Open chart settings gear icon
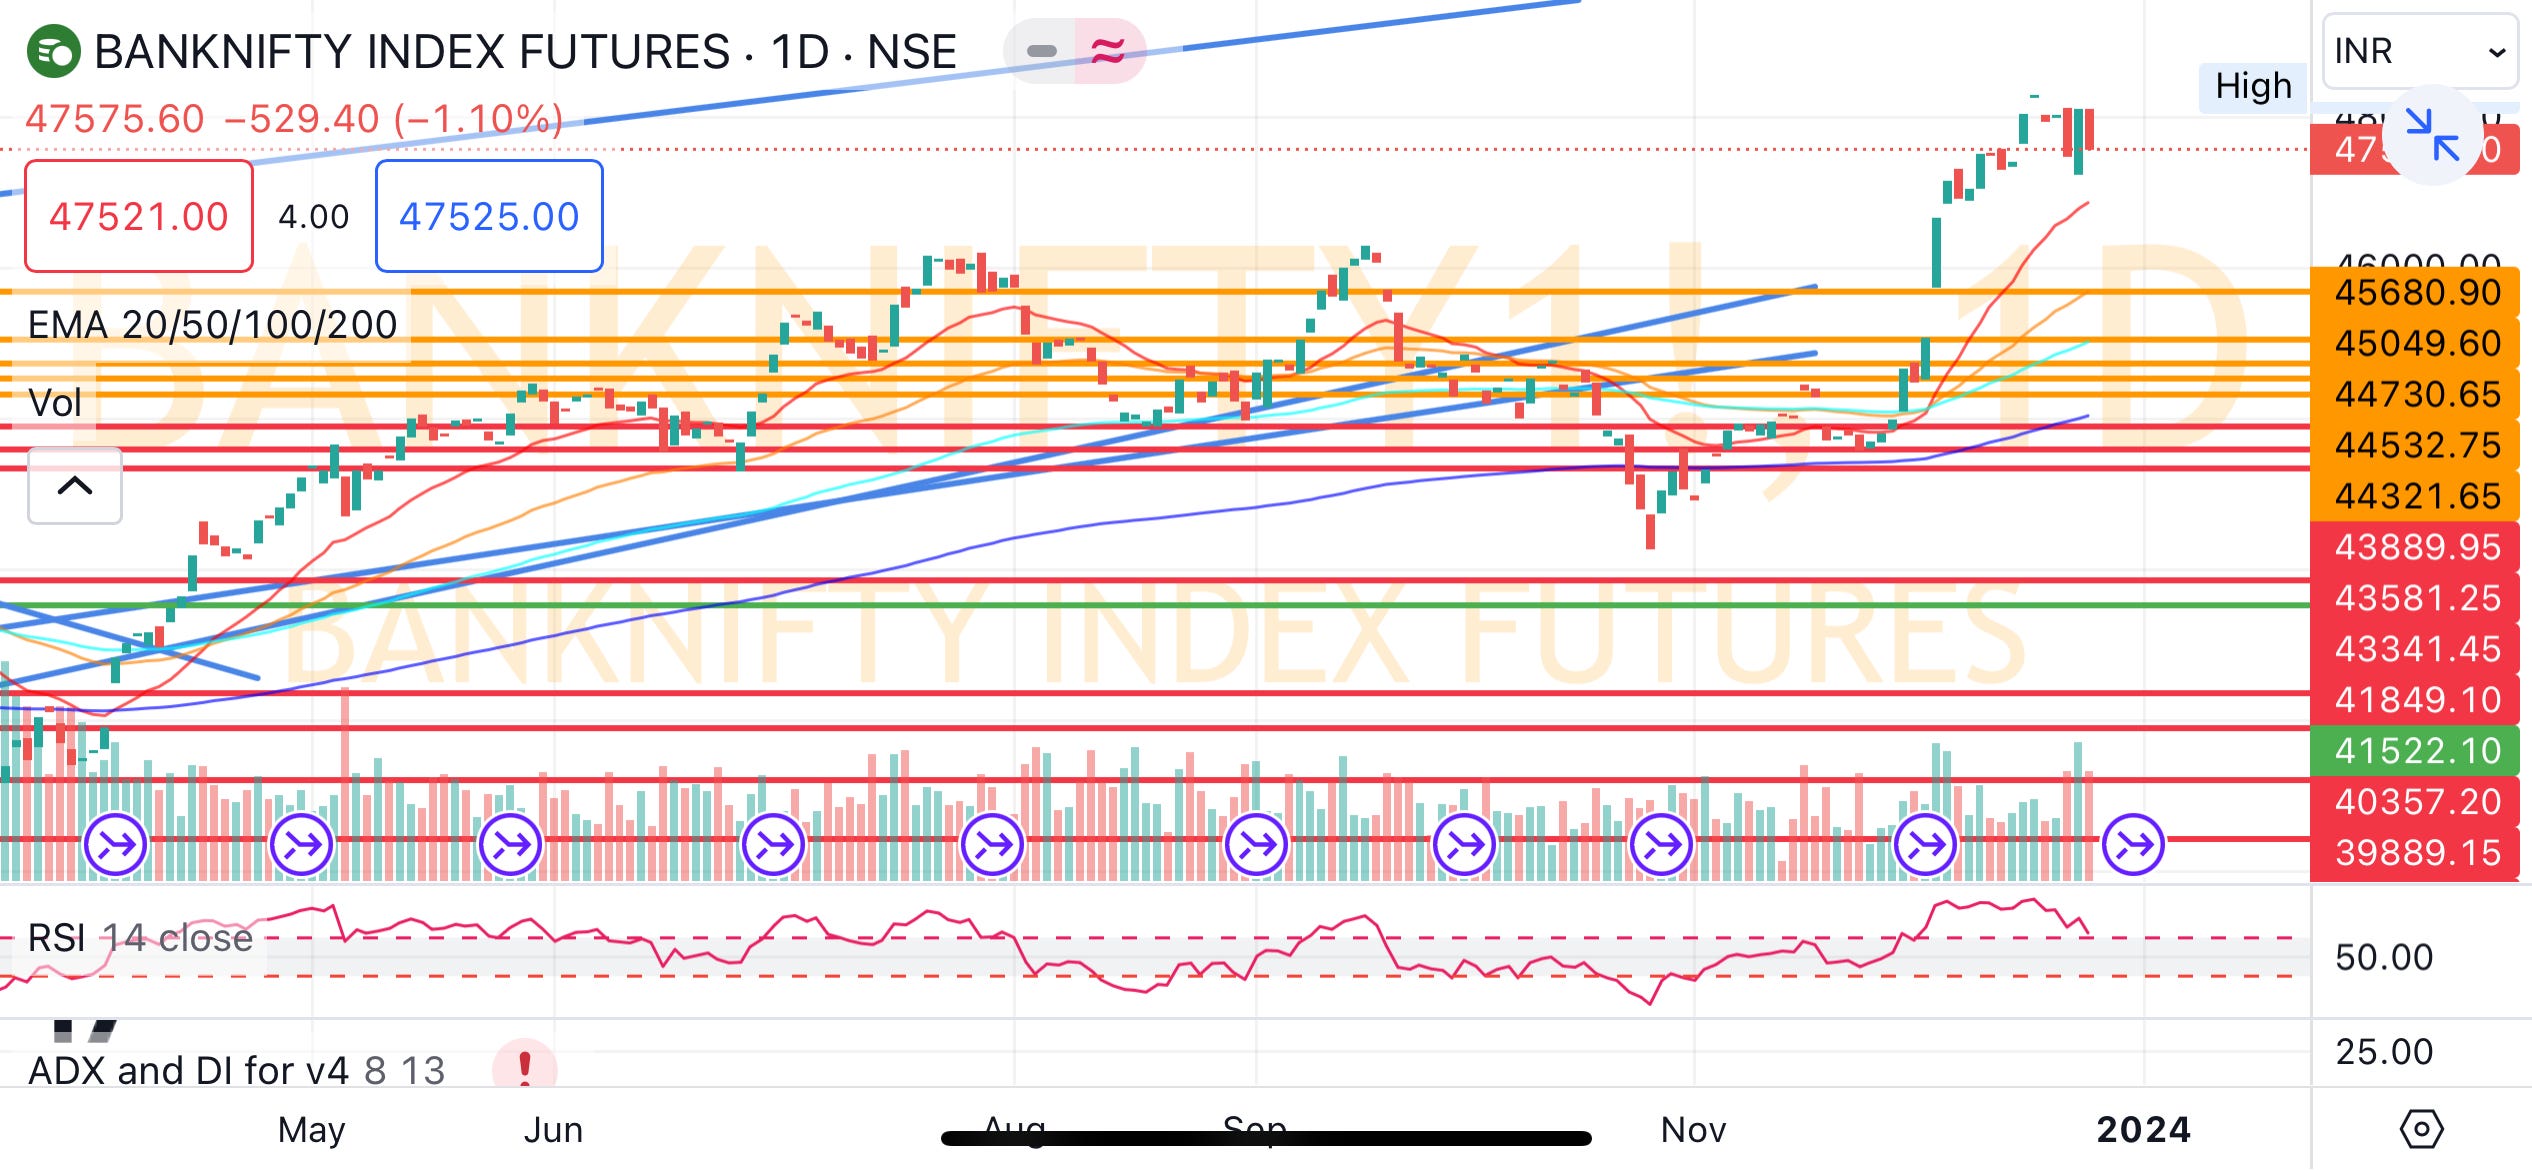2532x1170 pixels. (x=2421, y=1130)
